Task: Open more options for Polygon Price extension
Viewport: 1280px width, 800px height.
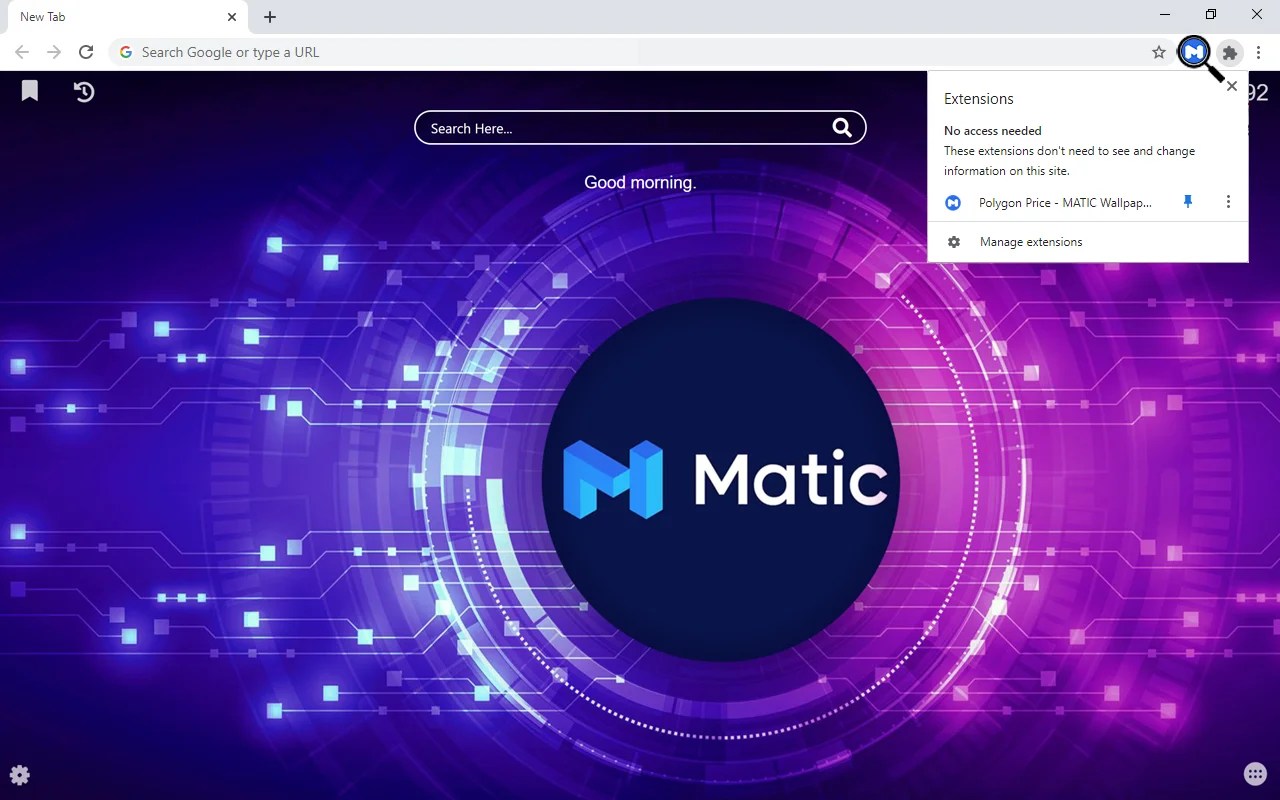Action: (x=1228, y=202)
